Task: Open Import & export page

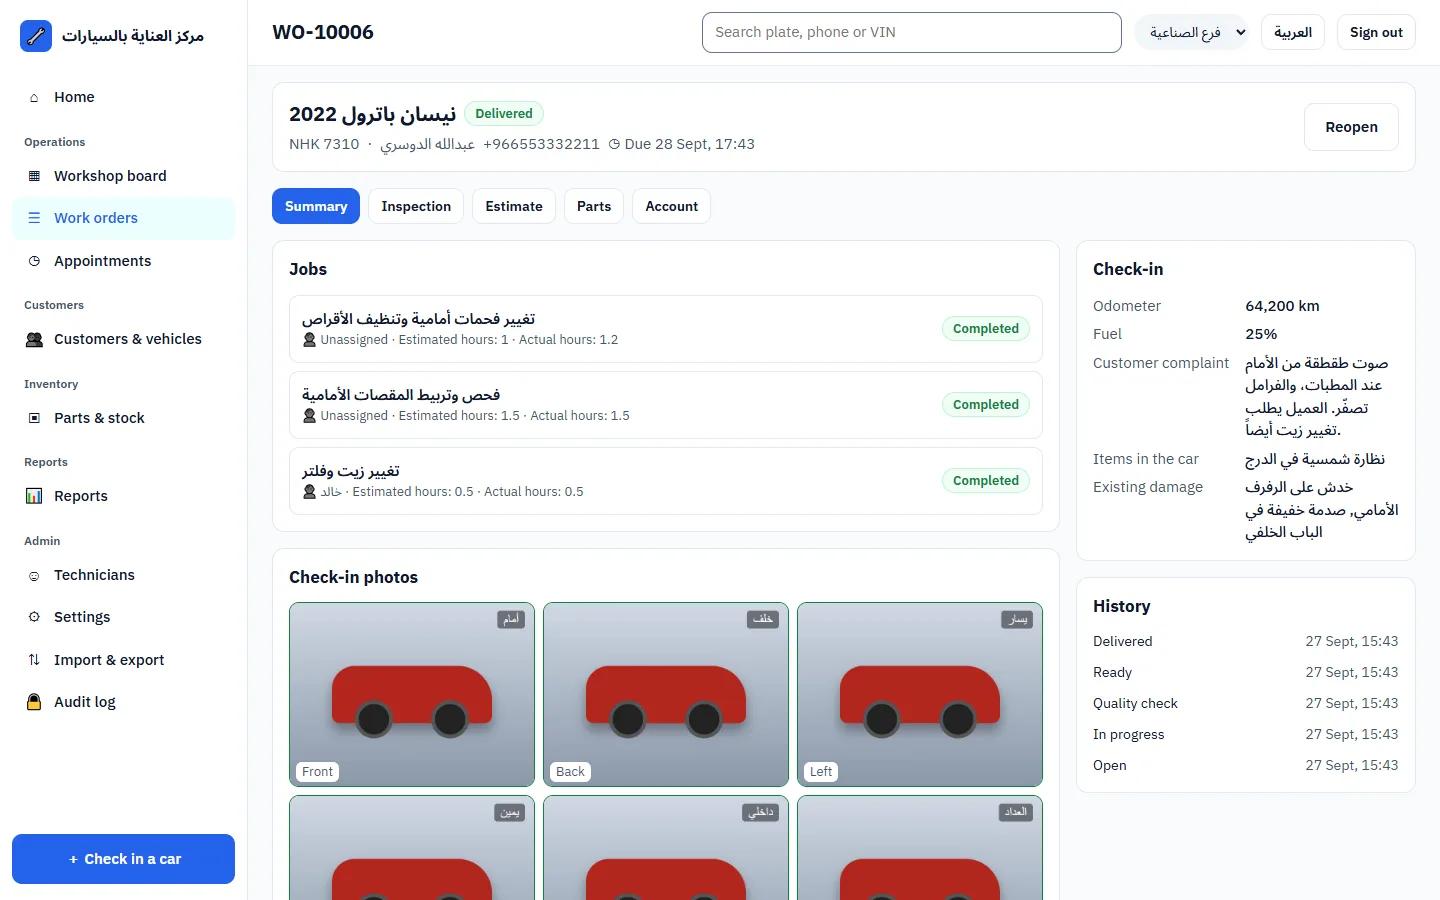Action: click(x=124, y=660)
